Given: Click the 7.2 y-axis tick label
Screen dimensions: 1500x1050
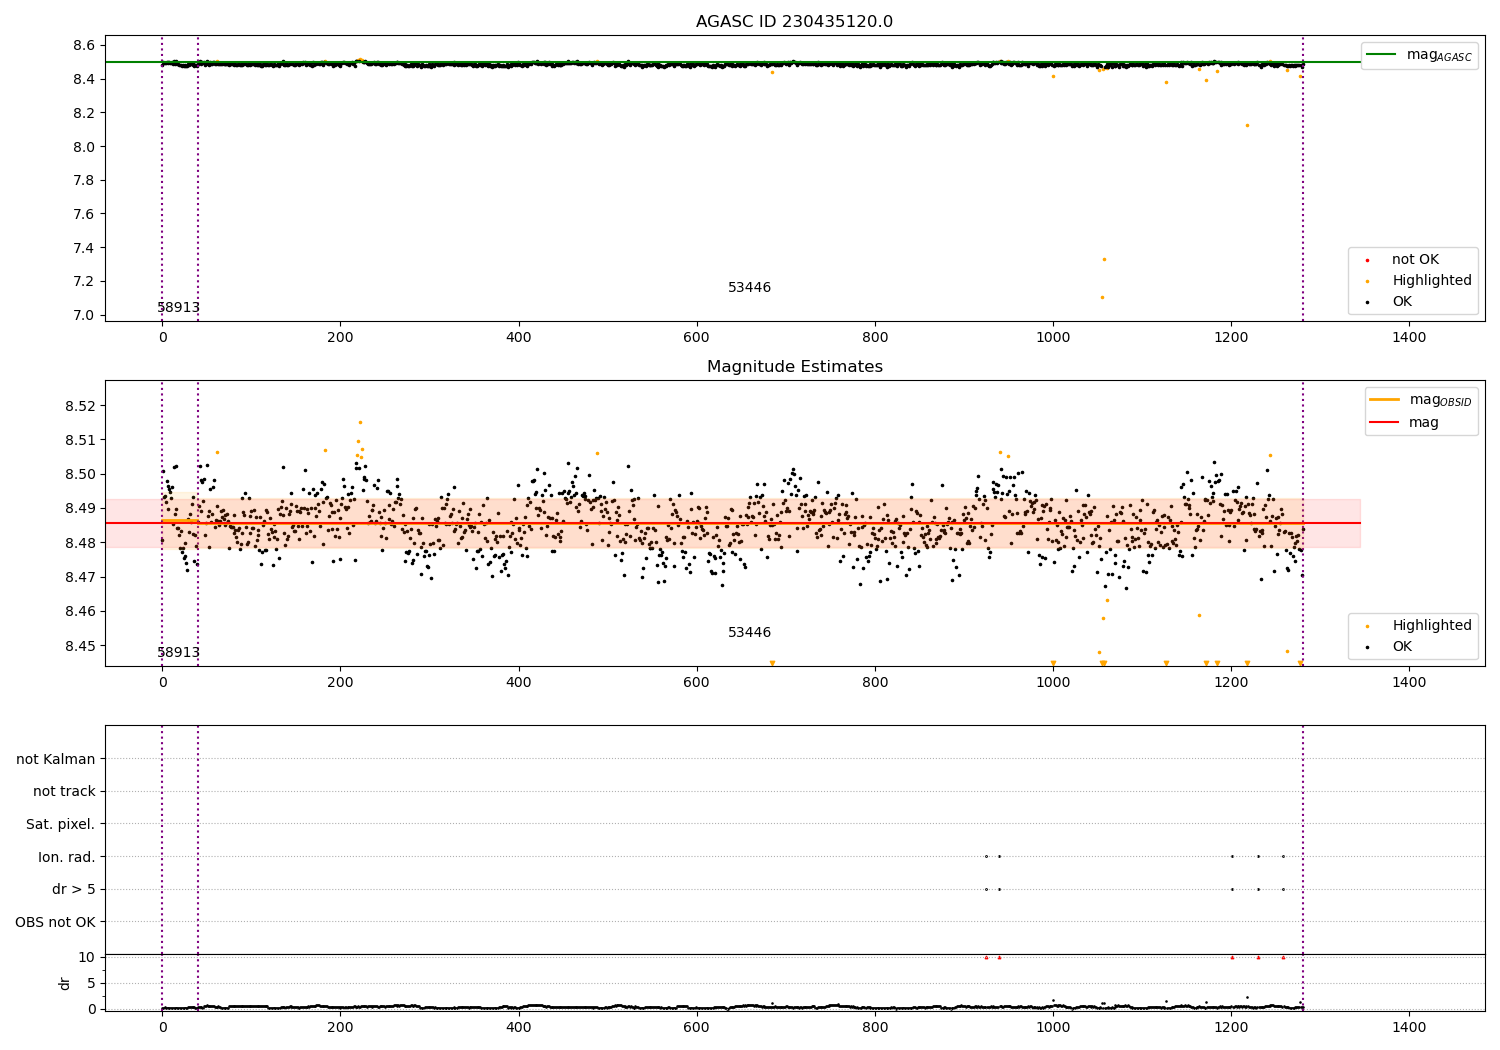Looking at the screenshot, I should pos(85,282).
